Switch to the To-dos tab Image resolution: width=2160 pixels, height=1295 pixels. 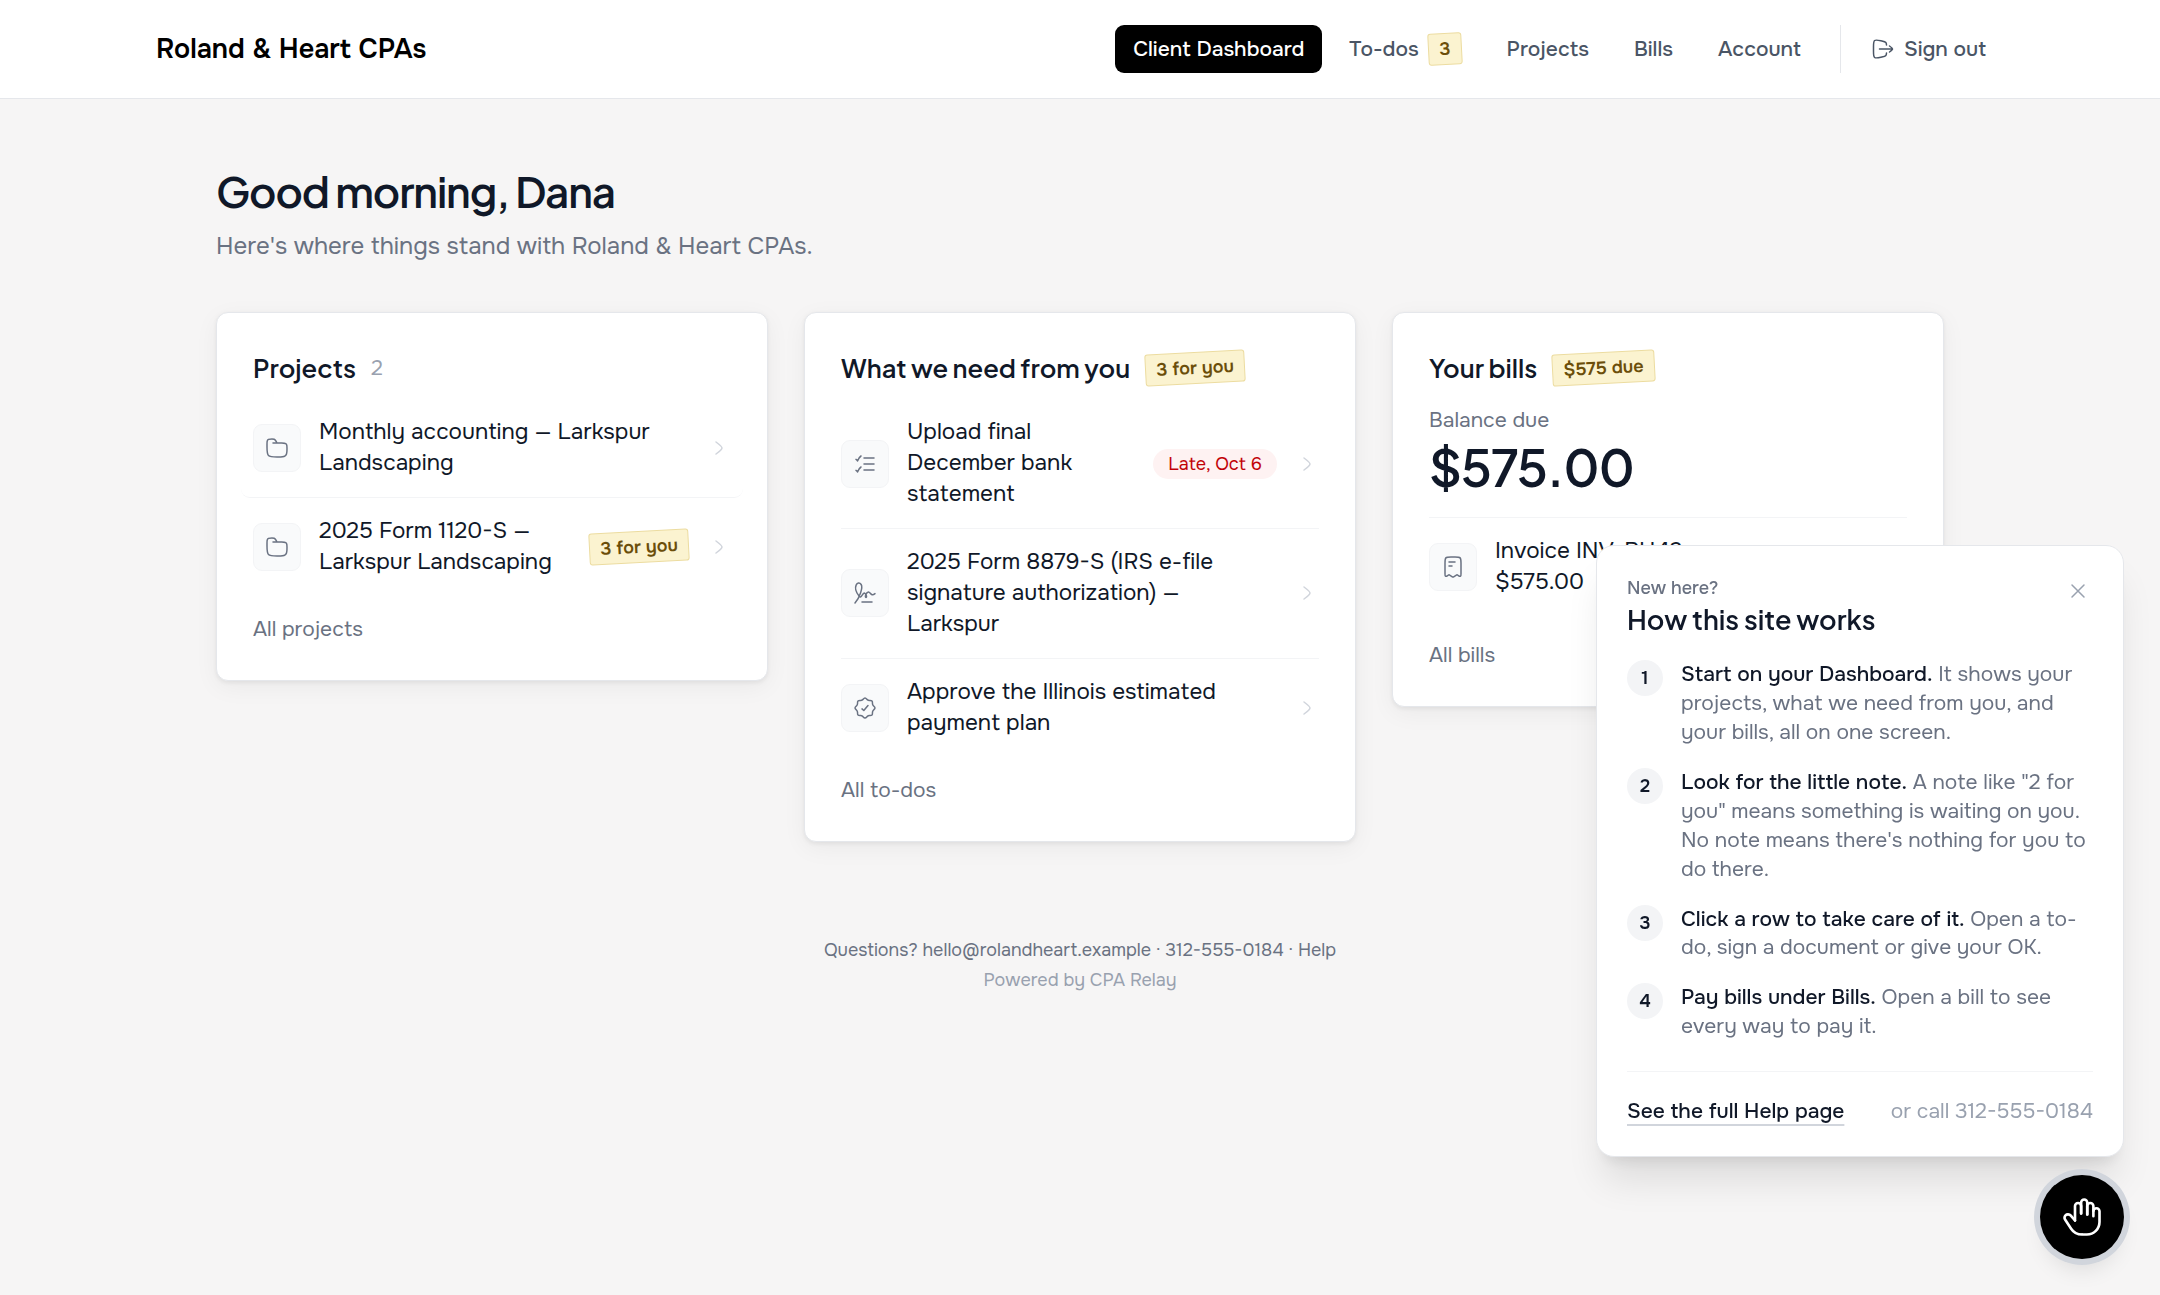1405,49
